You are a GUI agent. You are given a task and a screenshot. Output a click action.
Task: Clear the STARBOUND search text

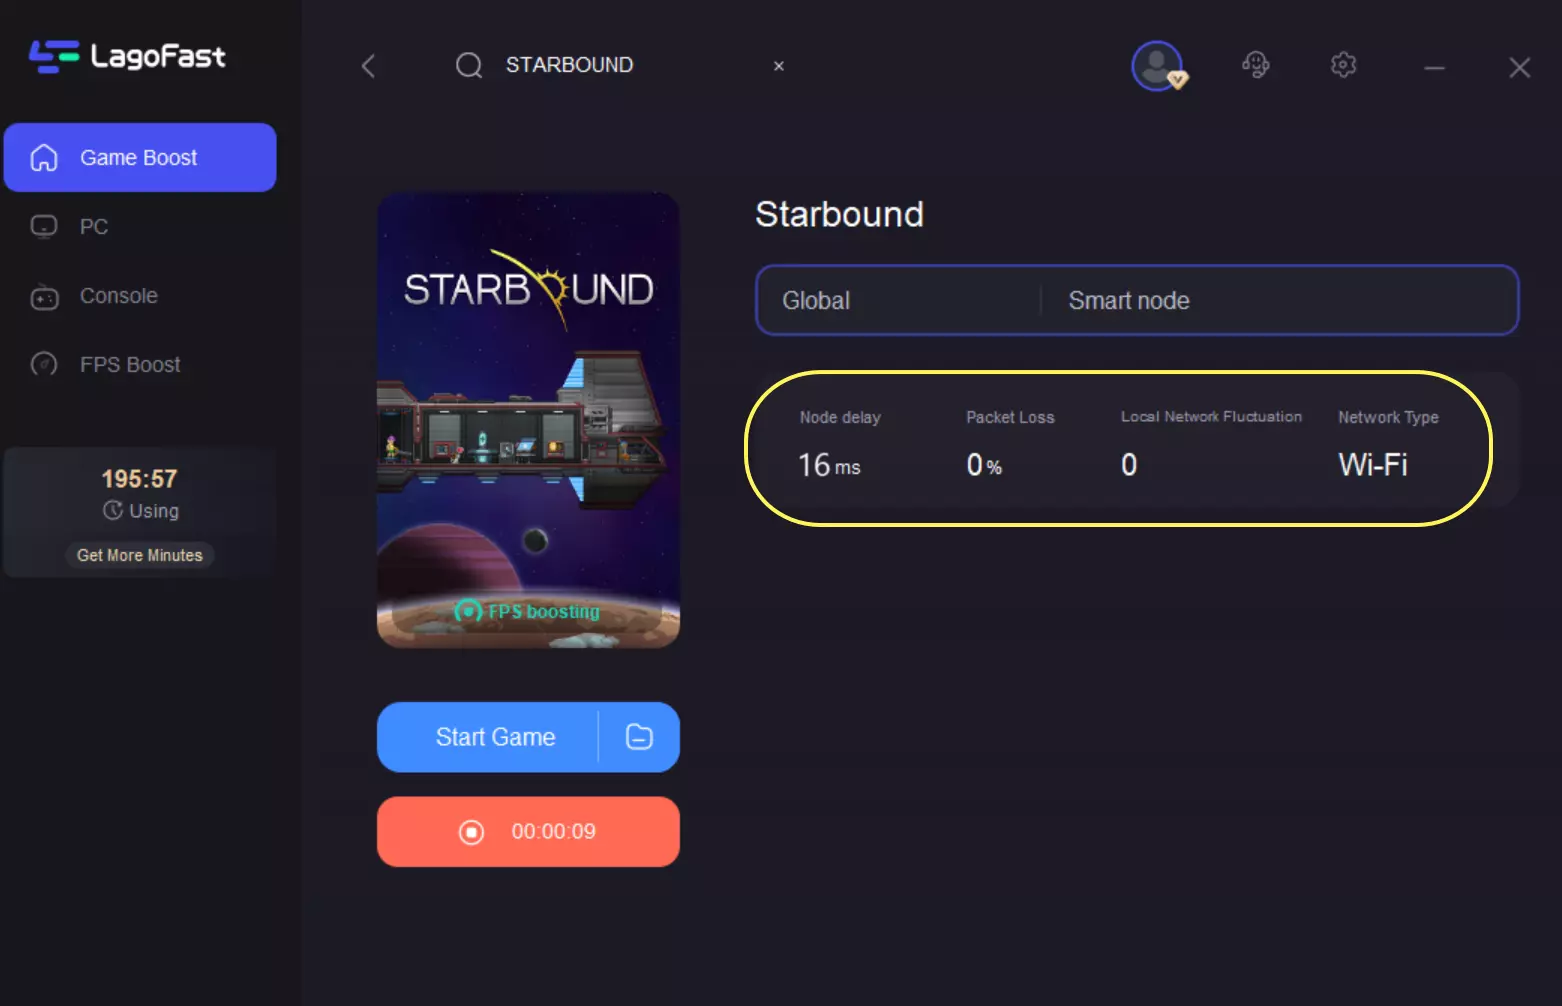pos(779,66)
